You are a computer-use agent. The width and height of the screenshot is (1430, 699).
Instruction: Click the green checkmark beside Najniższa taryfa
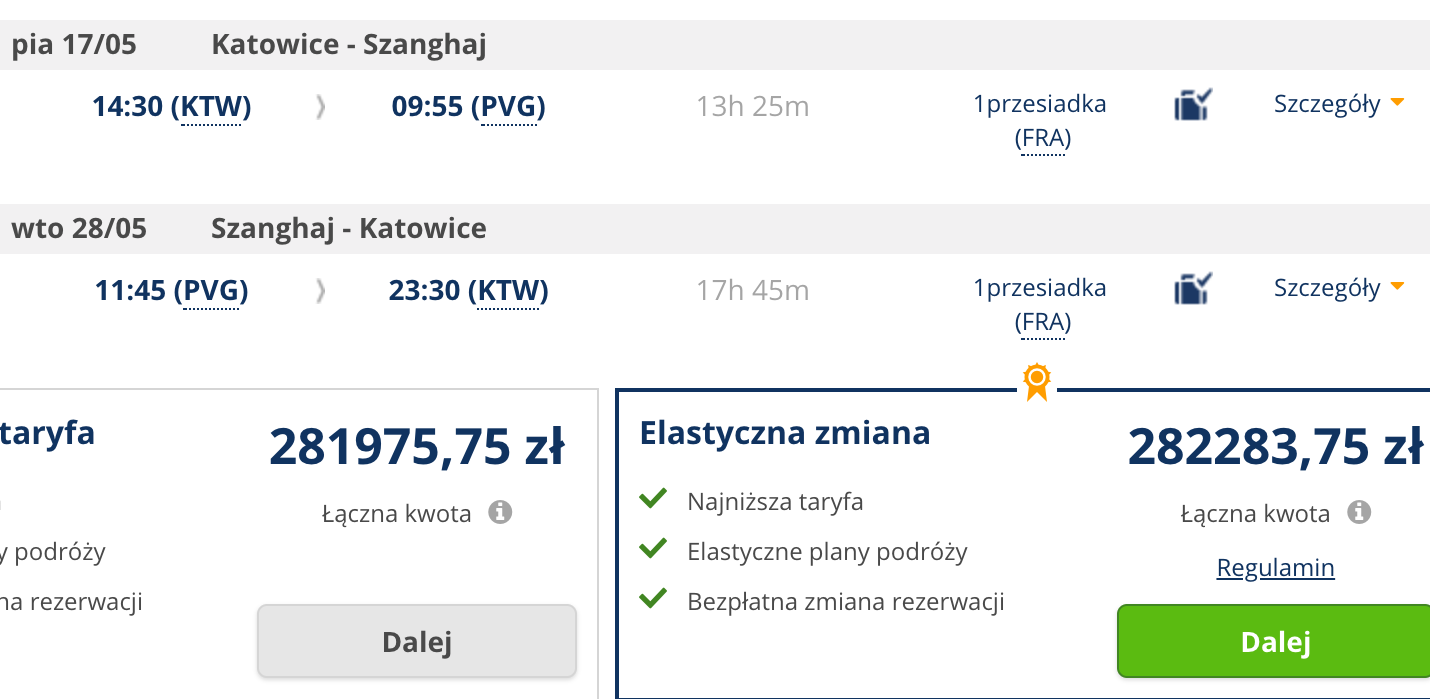(x=653, y=498)
